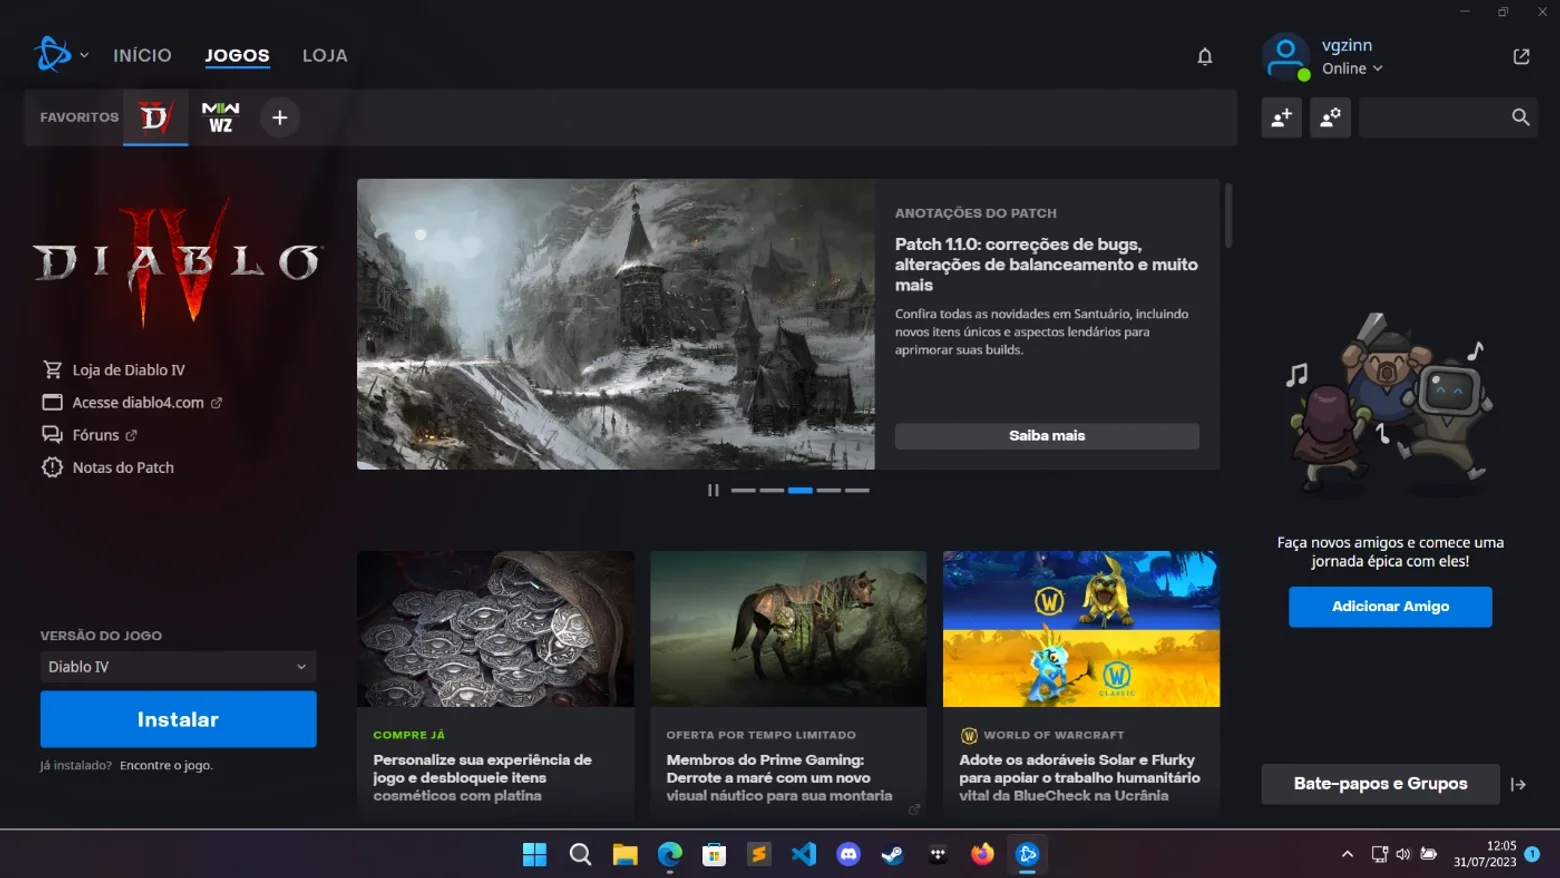
Task: Click the main content scrollbar
Action: [x=1228, y=215]
